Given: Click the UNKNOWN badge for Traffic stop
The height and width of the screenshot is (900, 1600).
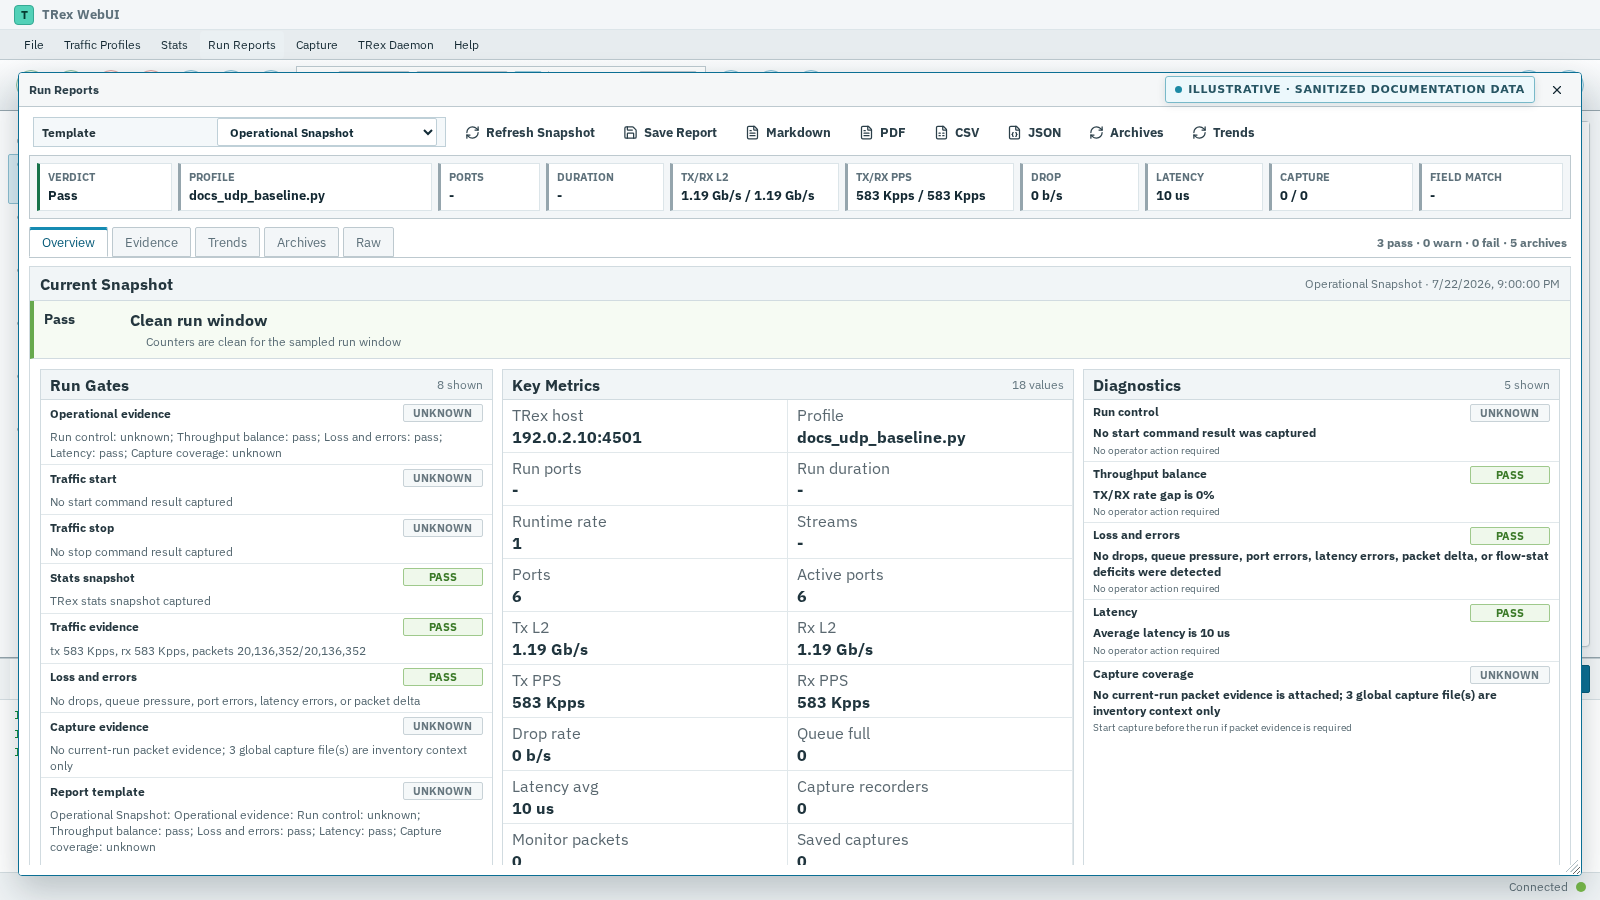Looking at the screenshot, I should click(443, 528).
